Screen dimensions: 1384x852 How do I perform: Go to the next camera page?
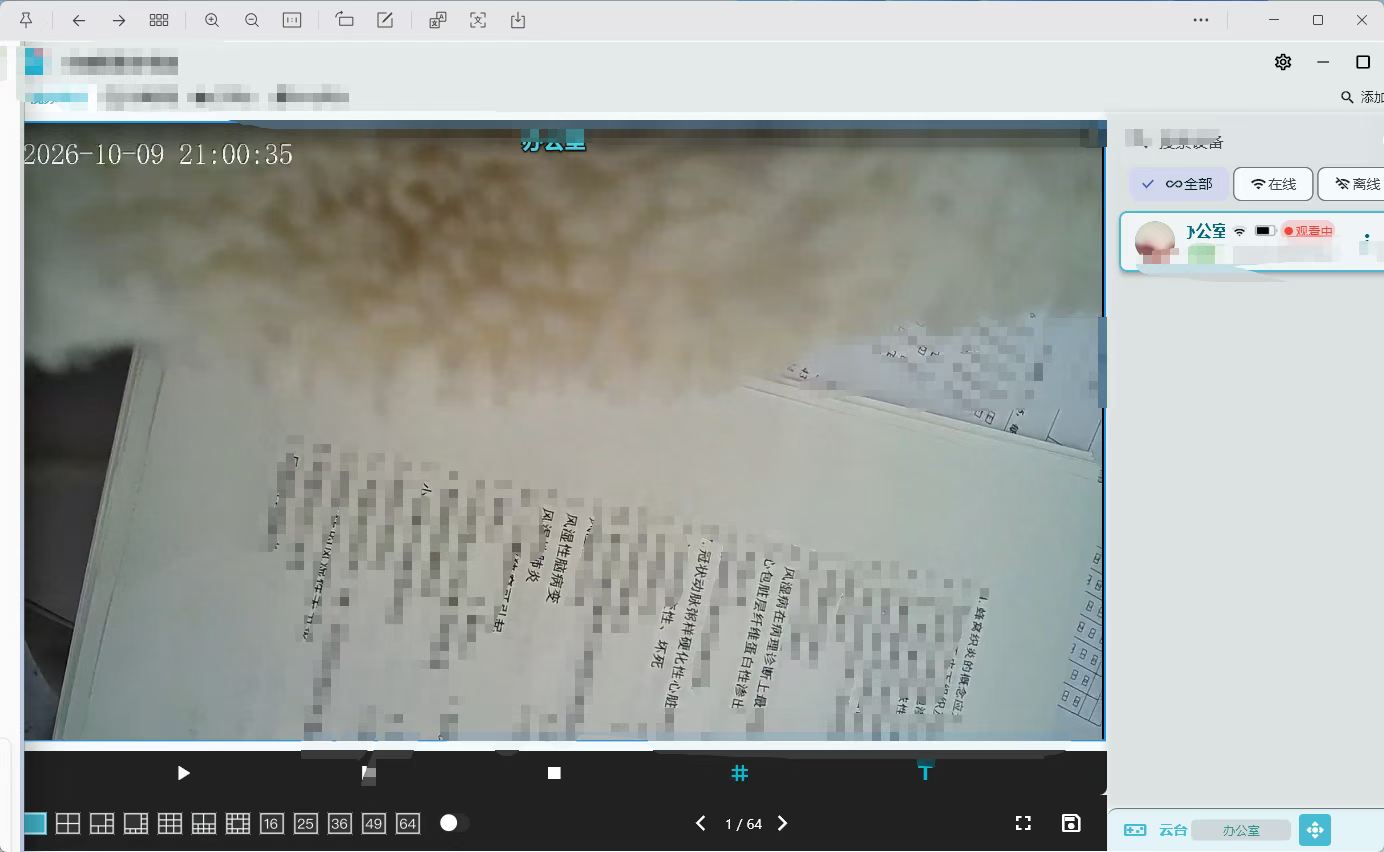(x=783, y=823)
